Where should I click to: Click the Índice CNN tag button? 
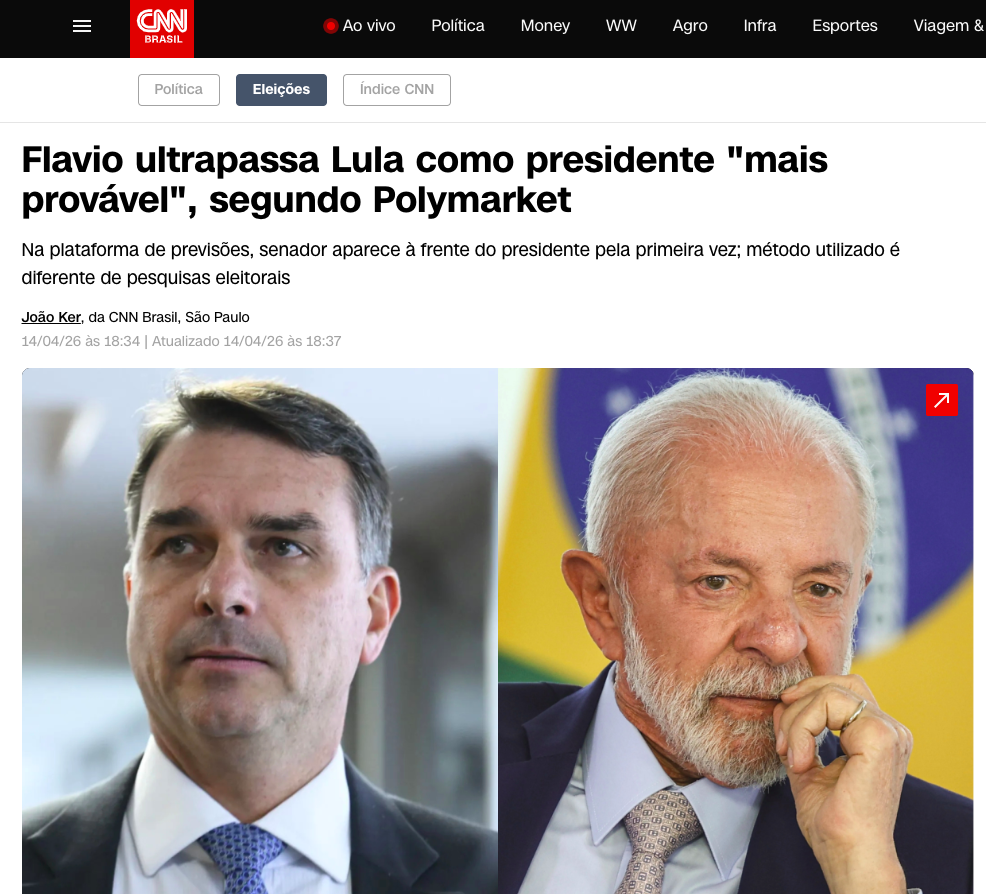pos(397,90)
